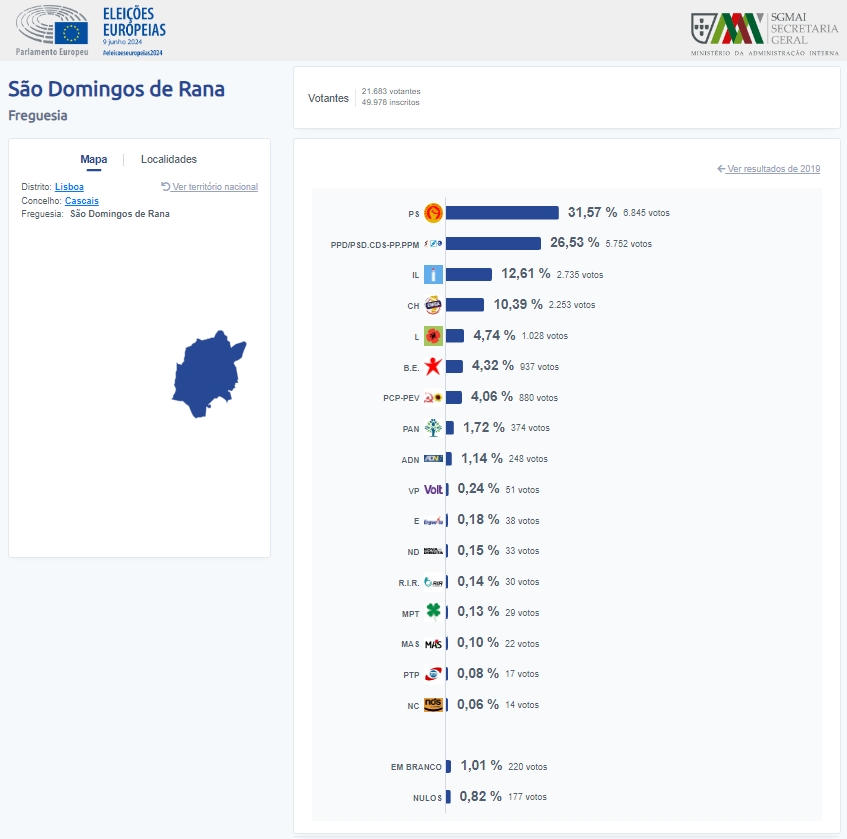Click the Eleições Europeias 2024 title logo

pos(134,30)
